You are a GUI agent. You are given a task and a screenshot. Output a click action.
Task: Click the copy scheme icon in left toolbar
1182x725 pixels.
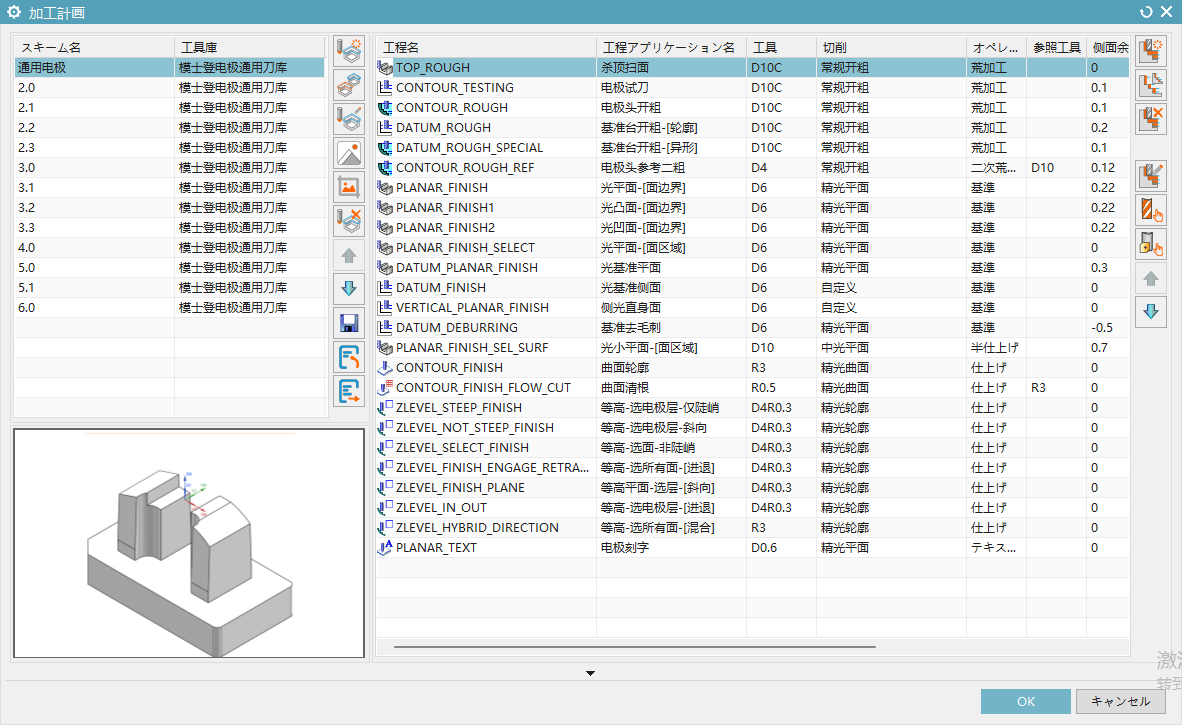tap(349, 84)
